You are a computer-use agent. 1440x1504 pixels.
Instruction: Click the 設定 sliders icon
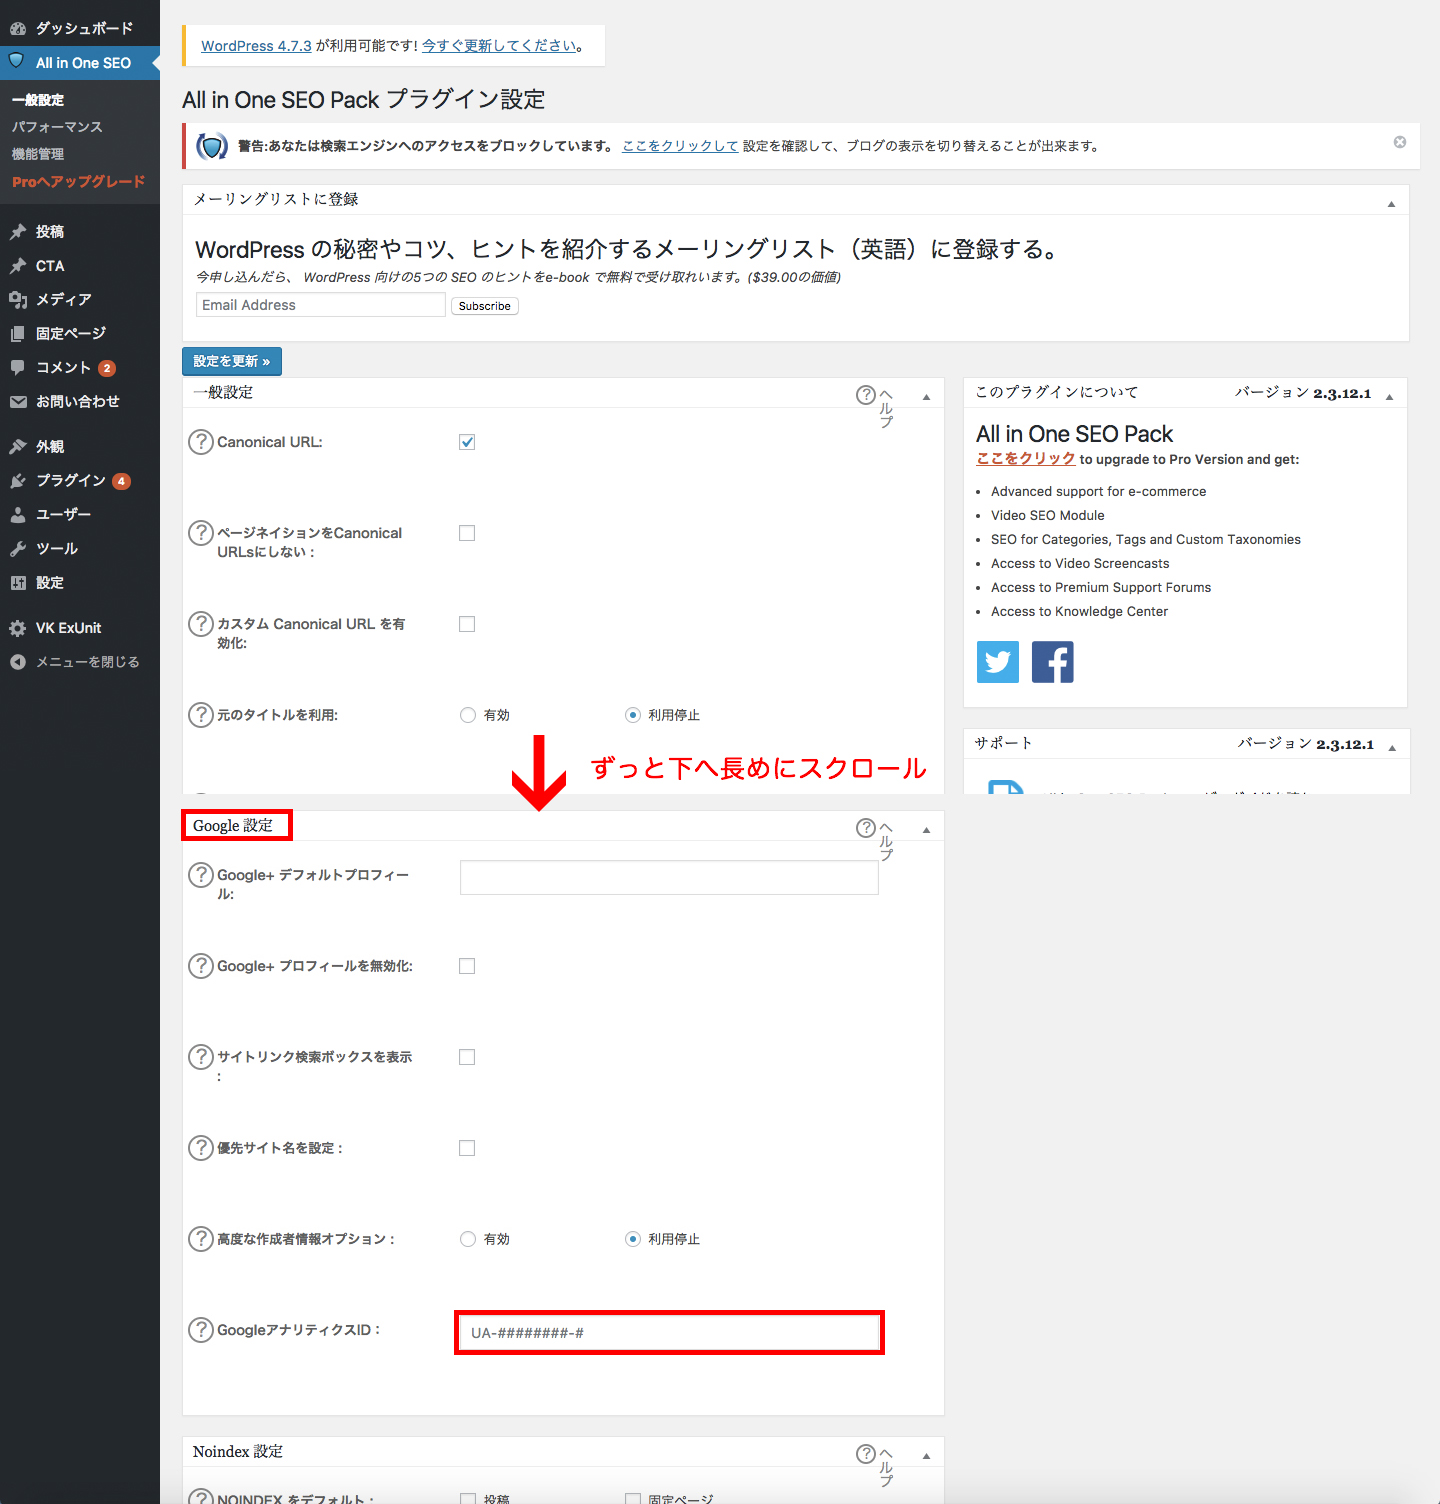click(x=18, y=583)
